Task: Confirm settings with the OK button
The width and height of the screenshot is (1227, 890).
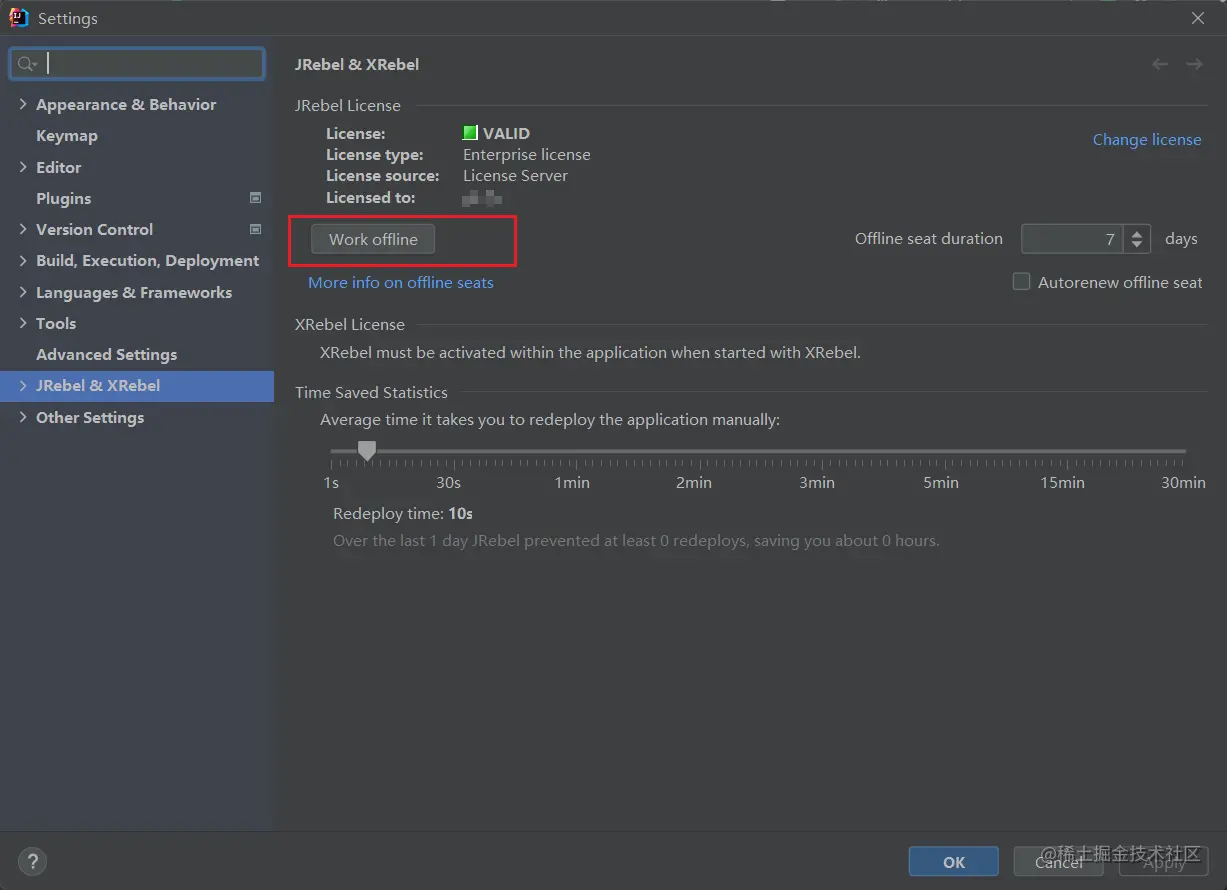Action: point(954,861)
